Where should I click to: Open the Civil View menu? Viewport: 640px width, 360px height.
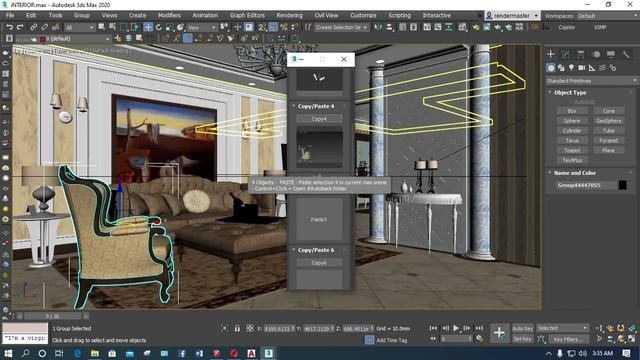point(326,16)
